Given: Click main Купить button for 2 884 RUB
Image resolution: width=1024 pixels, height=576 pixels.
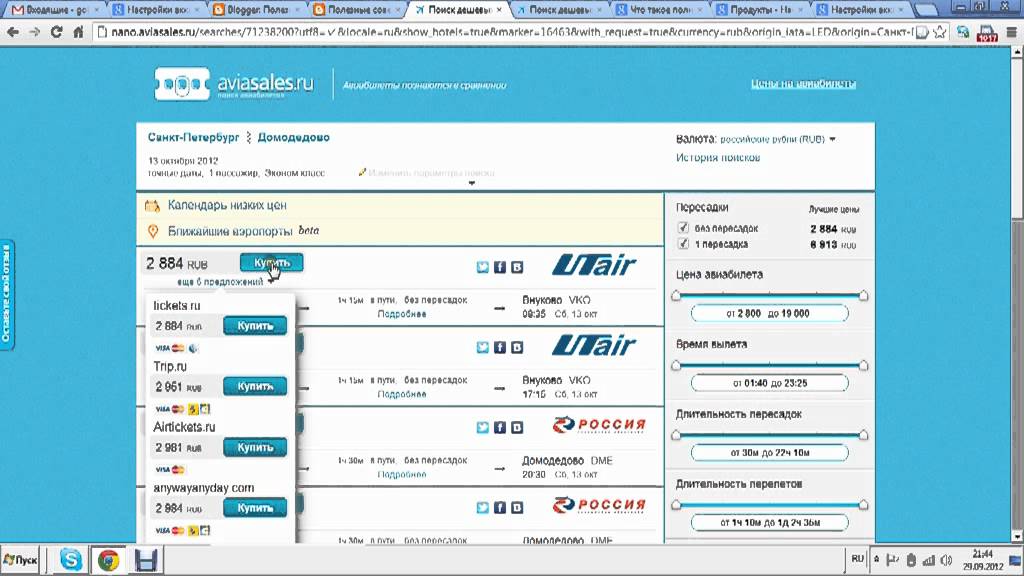Looking at the screenshot, I should 271,263.
